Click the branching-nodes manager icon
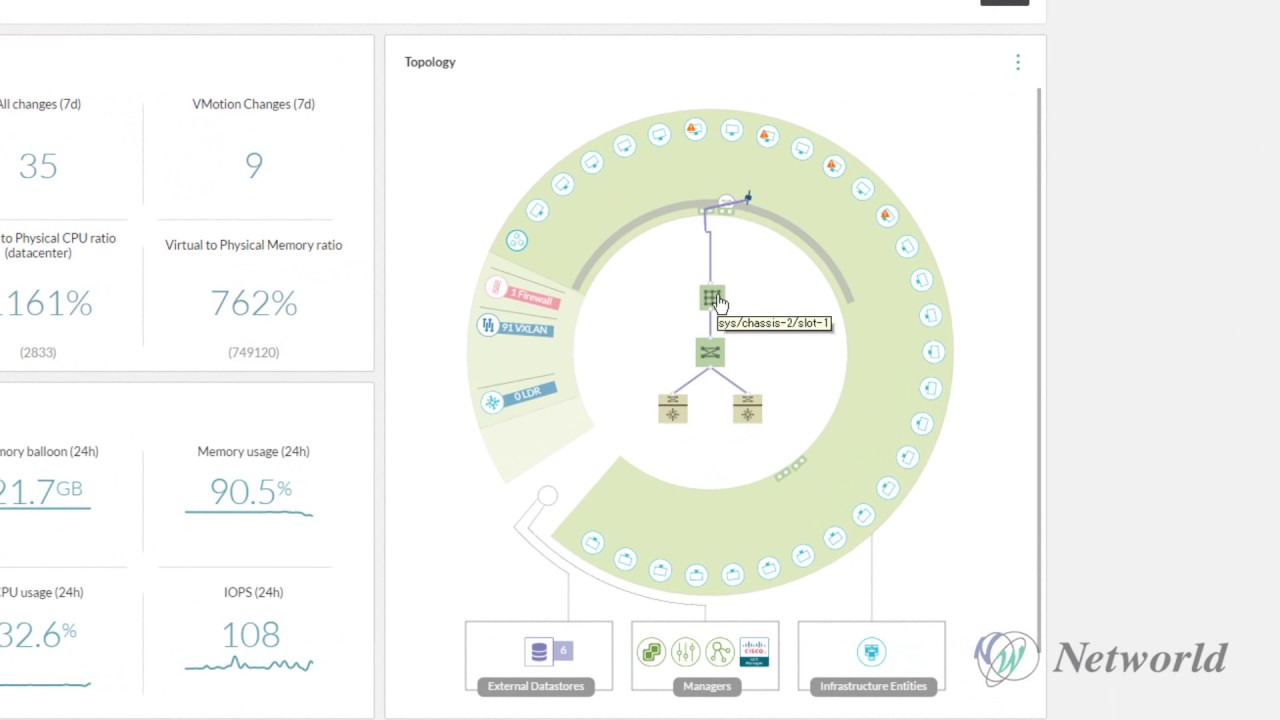Viewport: 1280px width, 720px height. tap(720, 653)
